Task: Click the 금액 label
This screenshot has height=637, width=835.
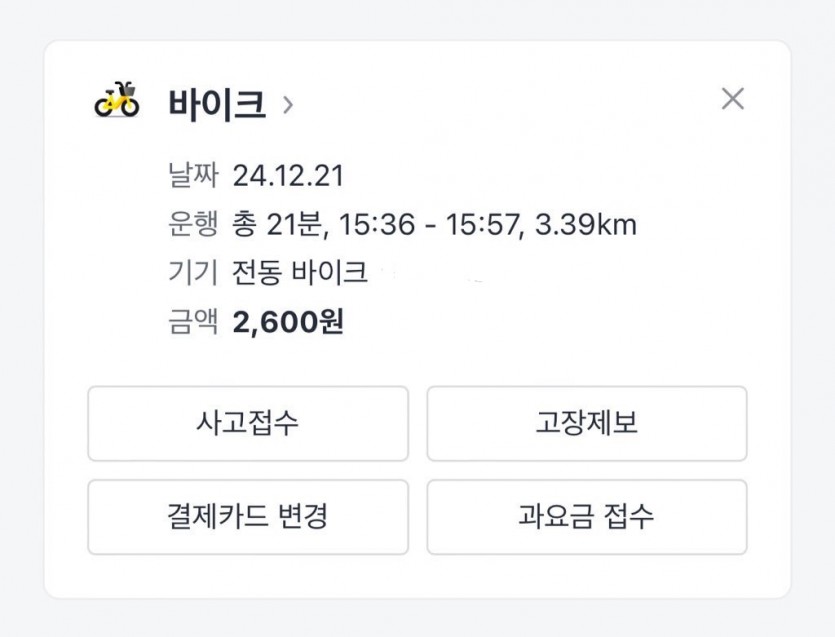Action: pyautogui.click(x=193, y=322)
